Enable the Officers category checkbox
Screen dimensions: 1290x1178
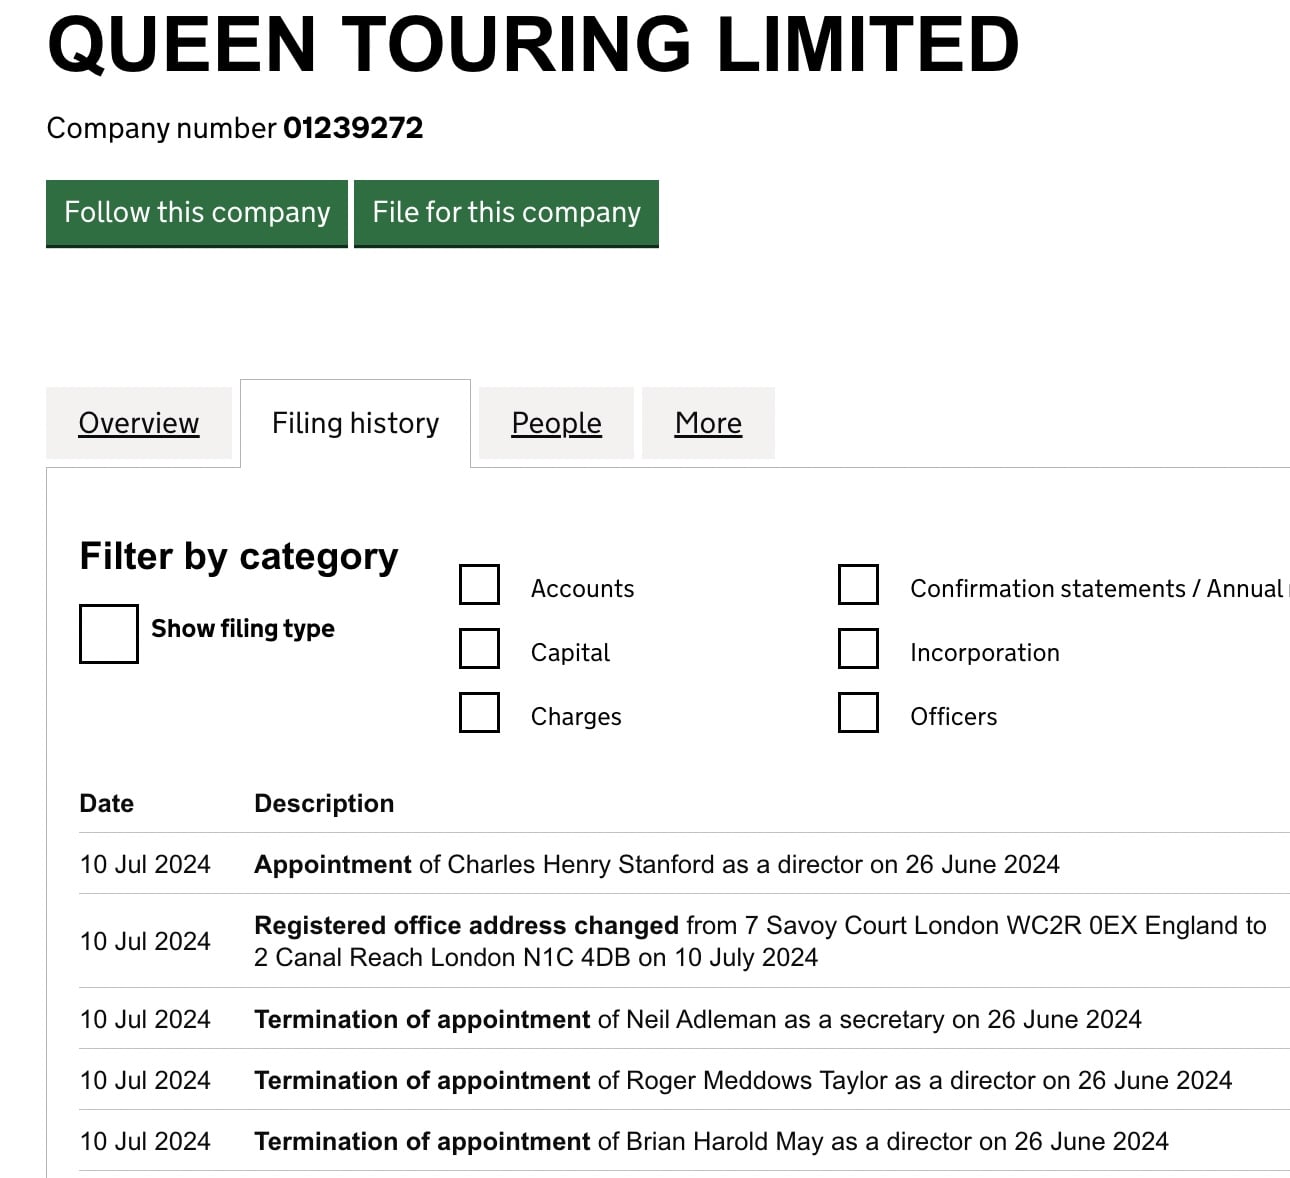(858, 713)
